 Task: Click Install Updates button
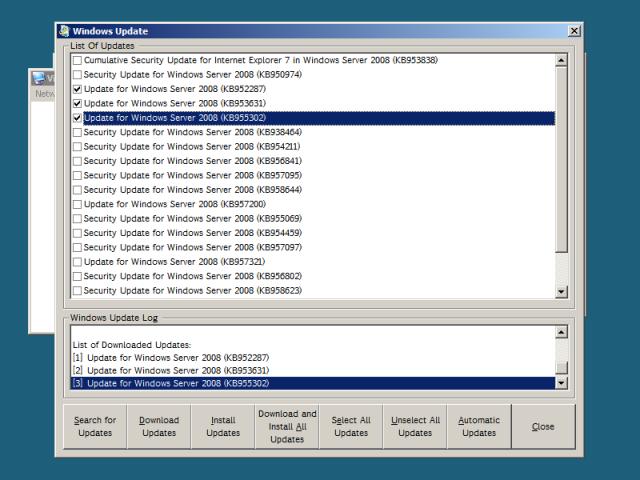click(223, 427)
